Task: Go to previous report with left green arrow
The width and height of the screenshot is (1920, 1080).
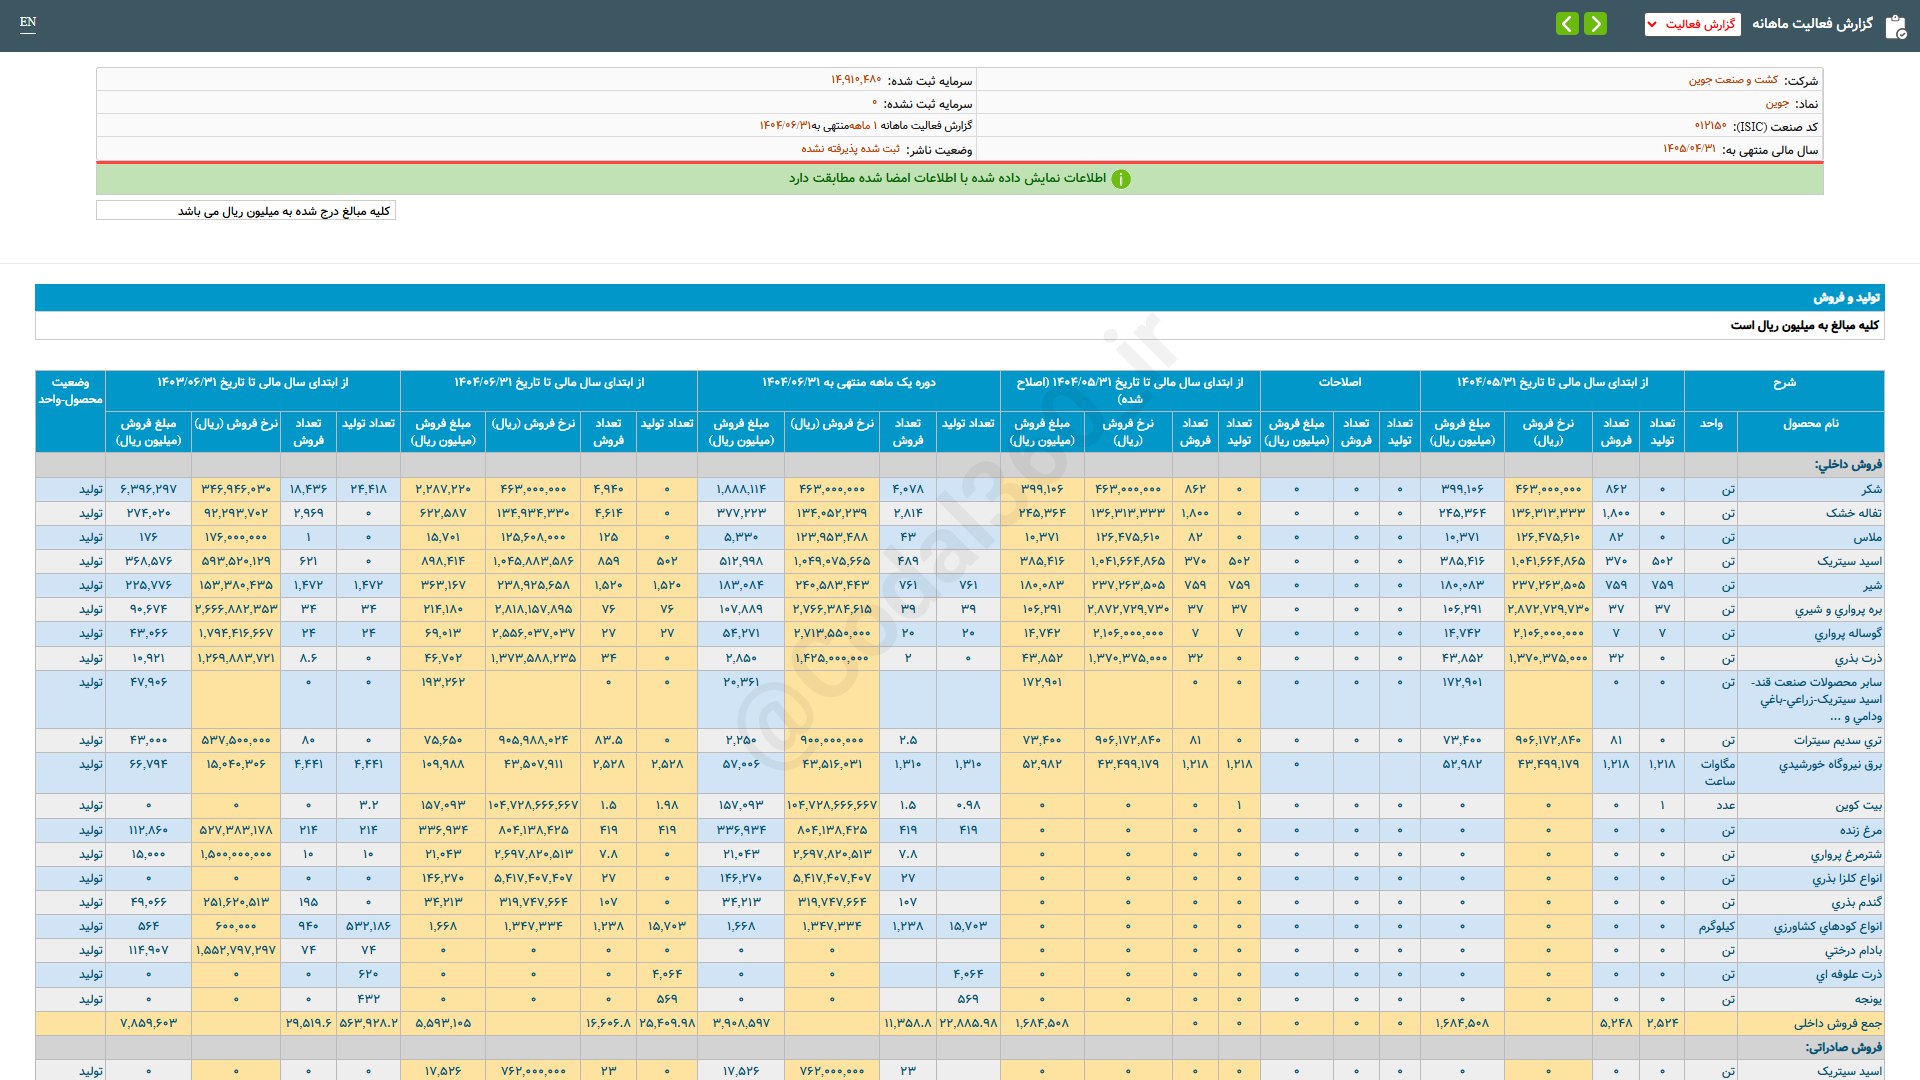Action: (x=1567, y=24)
